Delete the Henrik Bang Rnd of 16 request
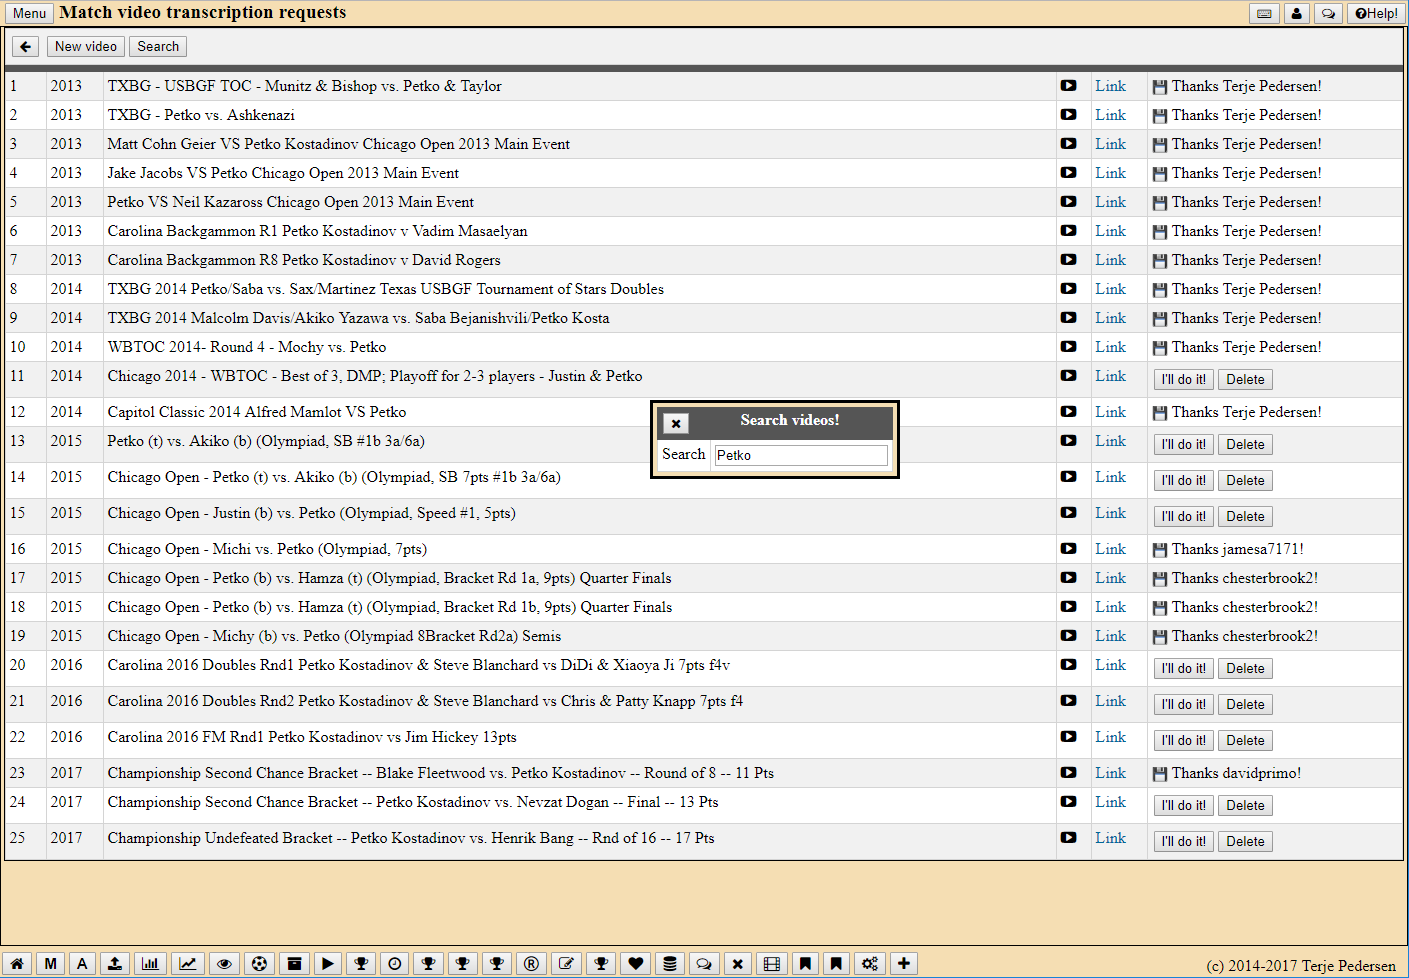 [1245, 842]
